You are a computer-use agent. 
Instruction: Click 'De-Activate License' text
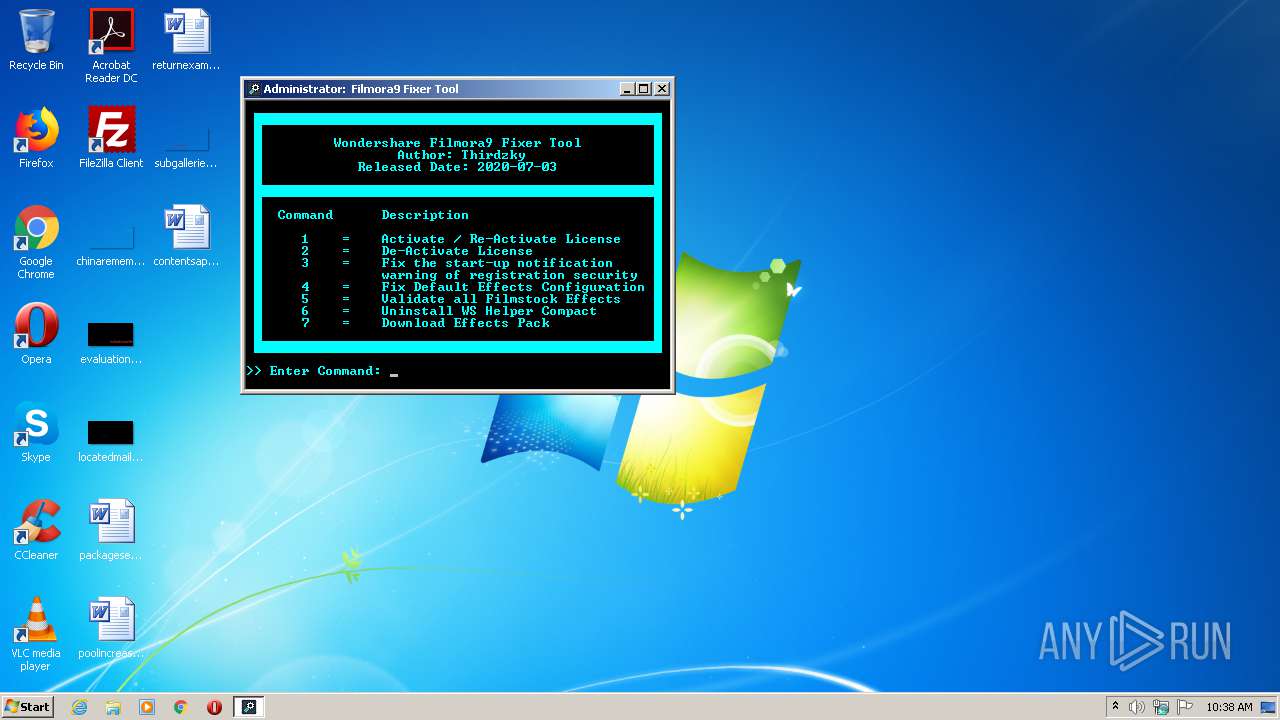(457, 251)
